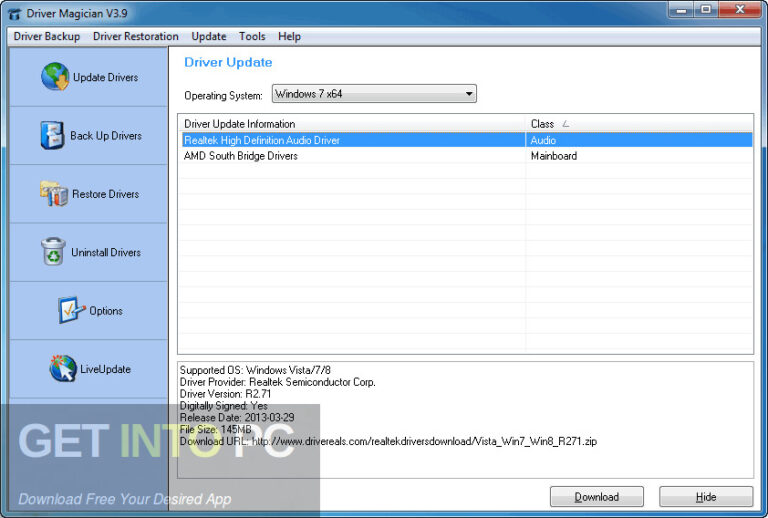Click the Driver Update heading

pyautogui.click(x=228, y=62)
